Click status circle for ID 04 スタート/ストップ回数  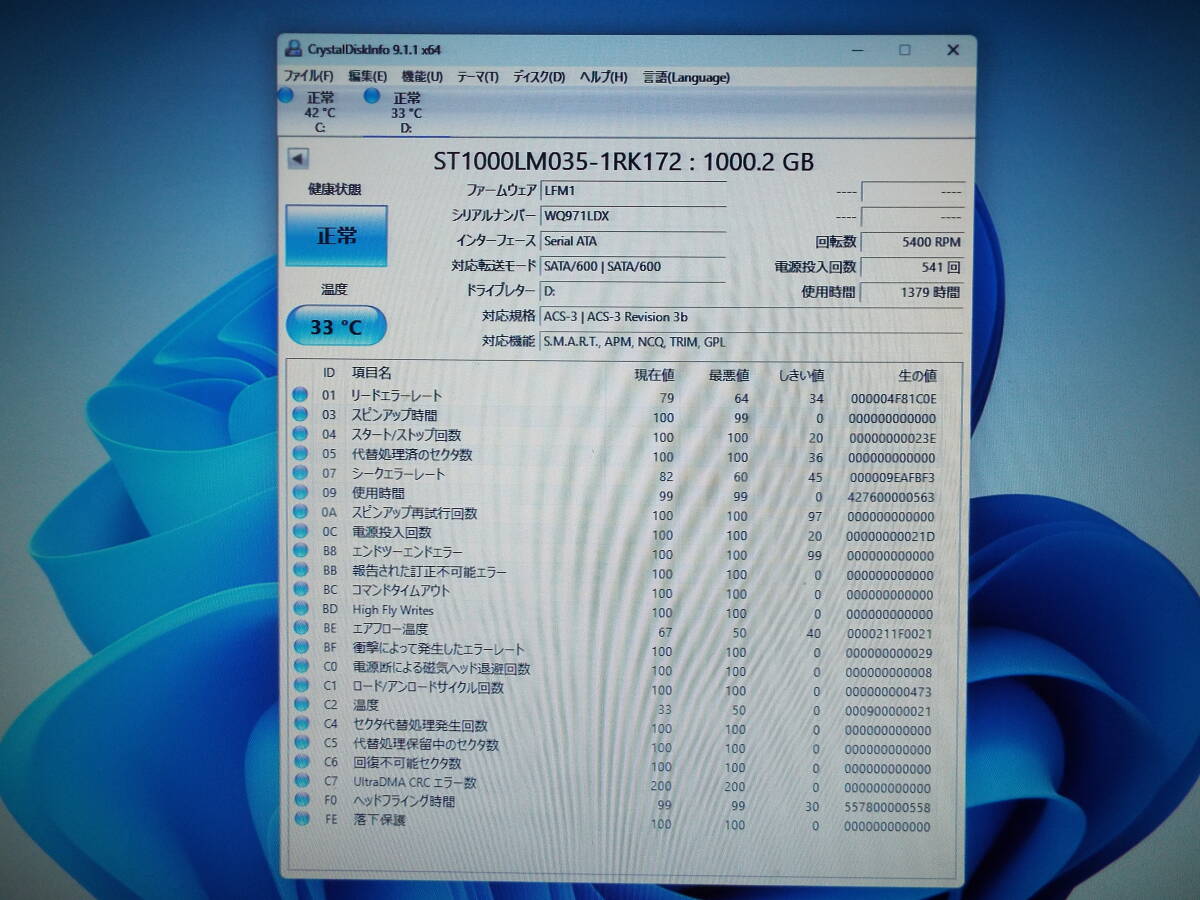(299, 435)
